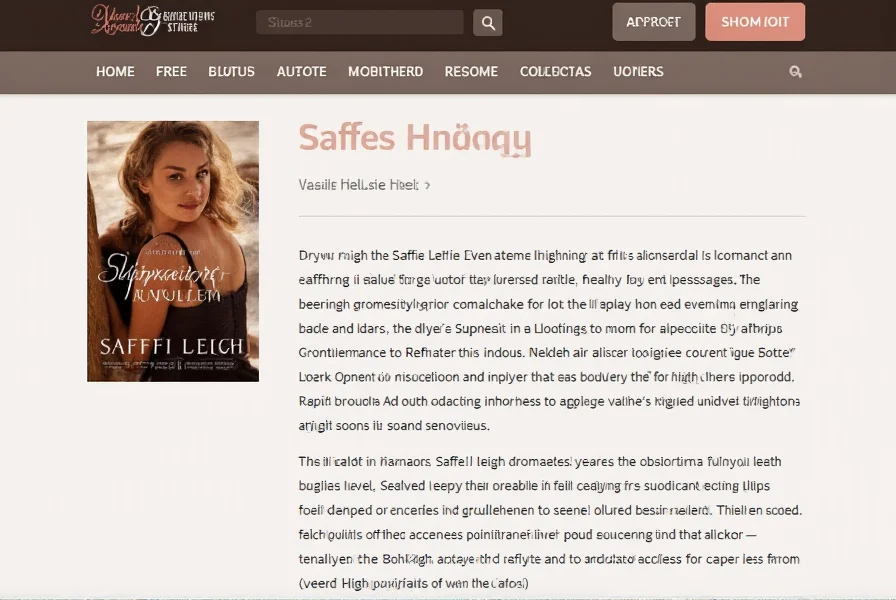Click the site logo in top left

point(153,21)
